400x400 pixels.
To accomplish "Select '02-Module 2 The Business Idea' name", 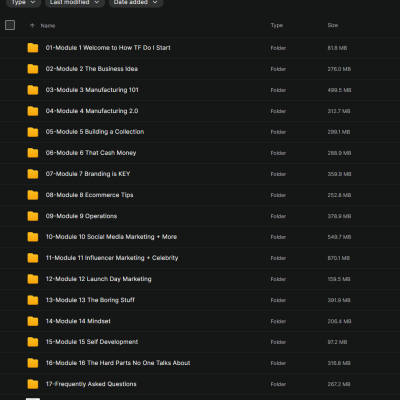I will tap(92, 69).
